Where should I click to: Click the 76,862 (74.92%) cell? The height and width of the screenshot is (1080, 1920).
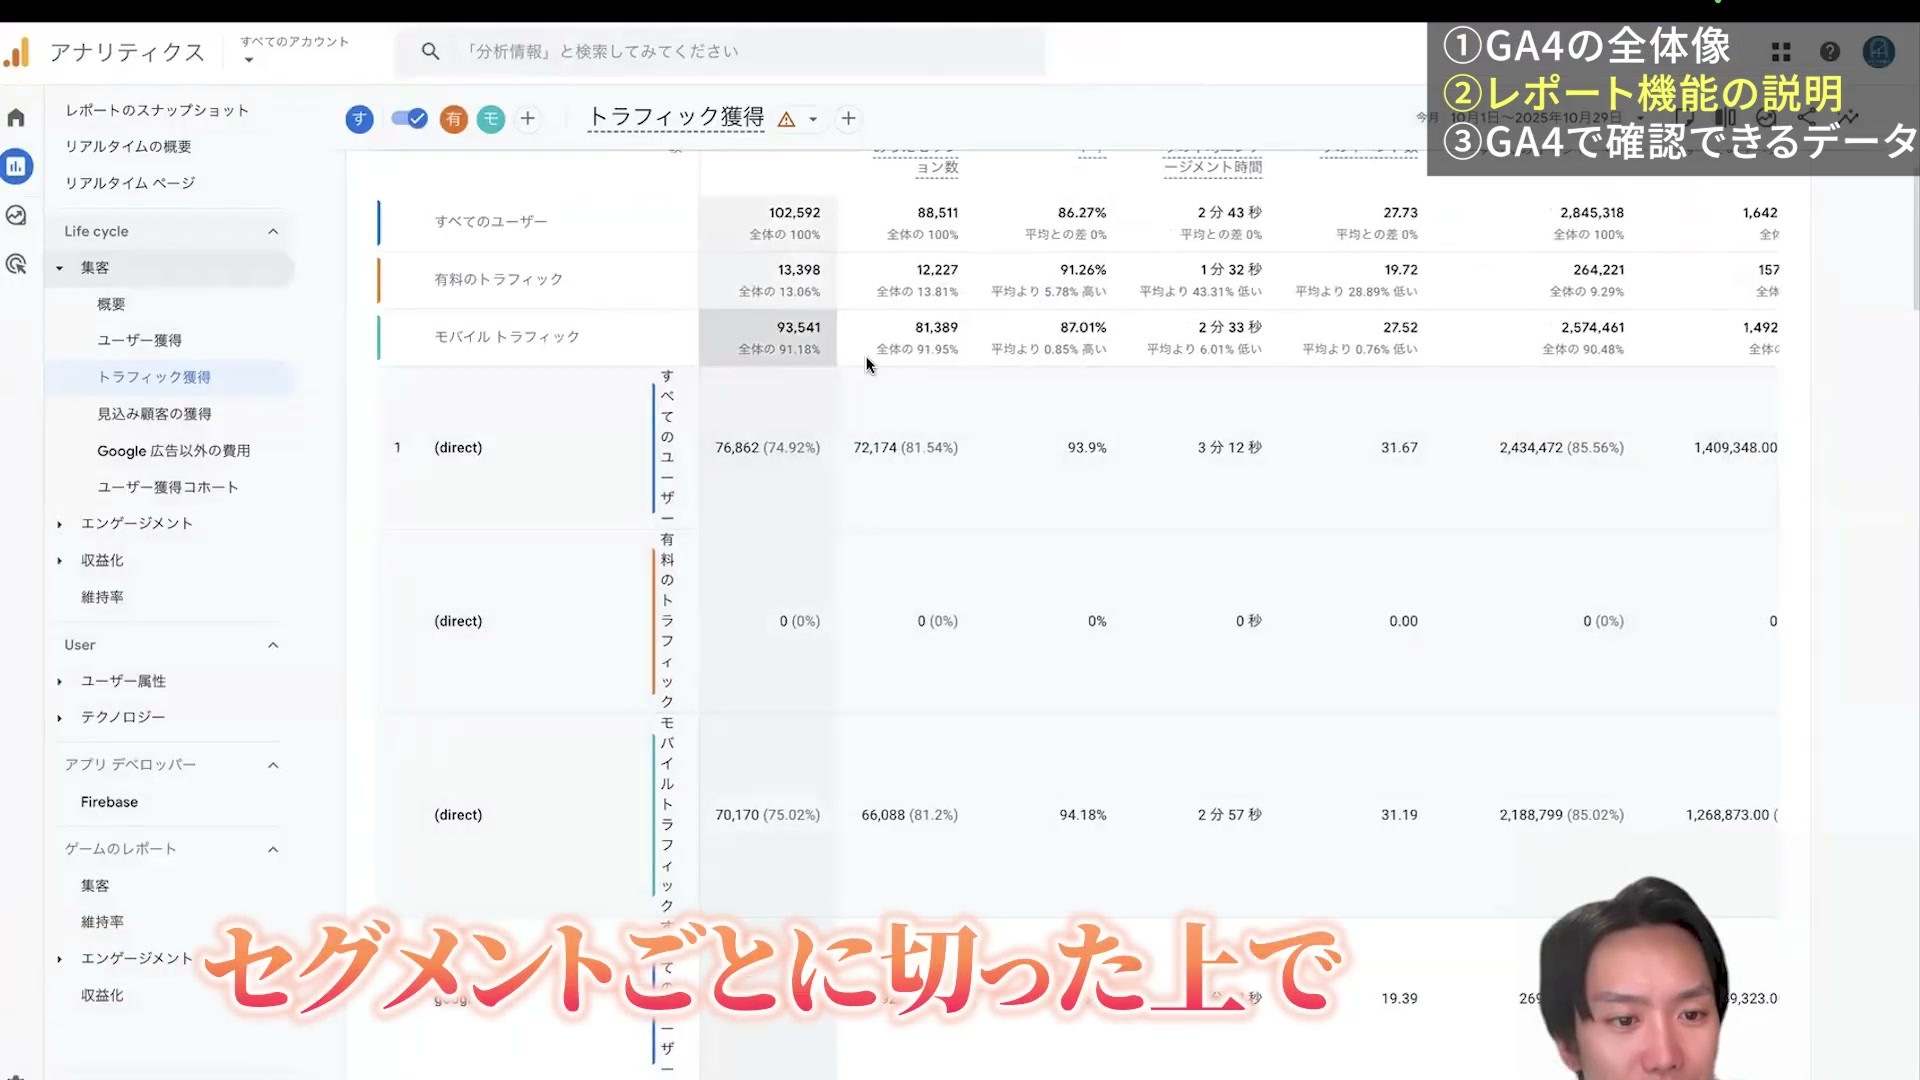[767, 448]
